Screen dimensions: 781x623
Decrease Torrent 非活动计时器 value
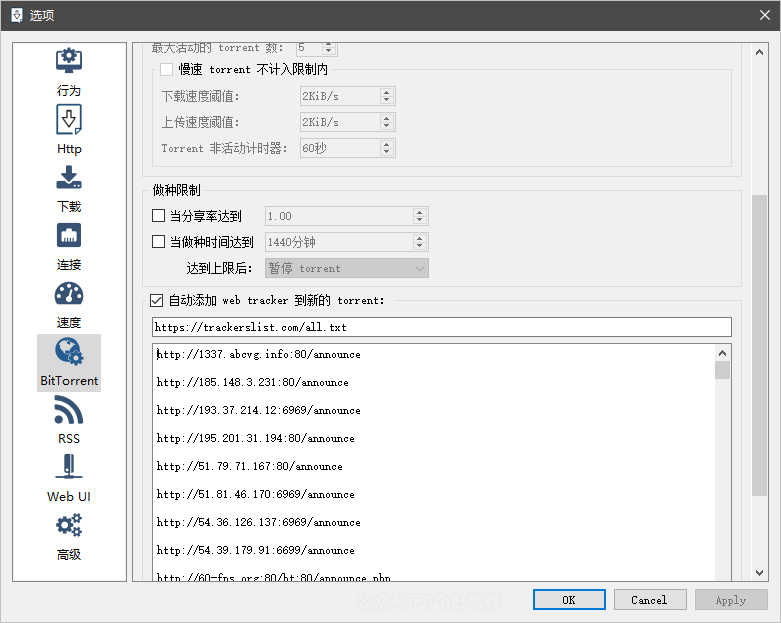[x=387, y=152]
